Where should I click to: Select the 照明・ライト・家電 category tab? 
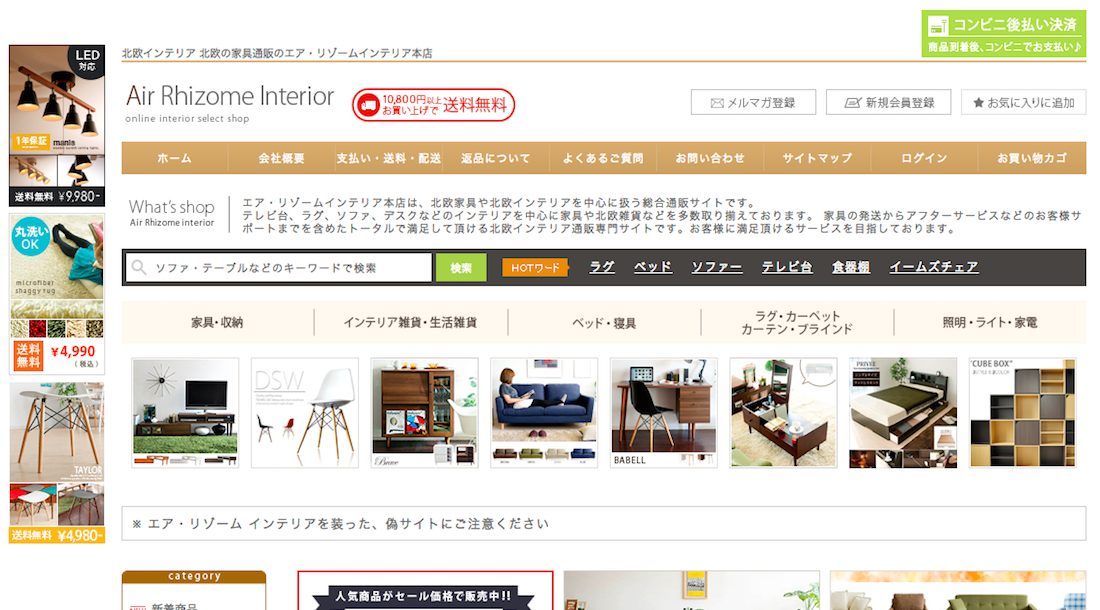[x=990, y=323]
